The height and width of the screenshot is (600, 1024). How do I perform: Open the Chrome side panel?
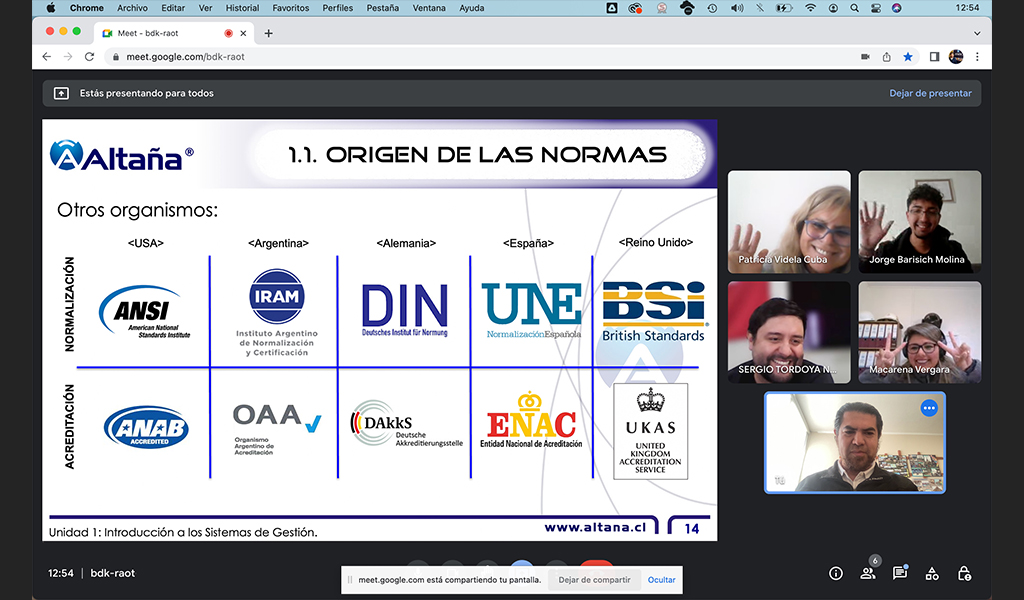[935, 57]
